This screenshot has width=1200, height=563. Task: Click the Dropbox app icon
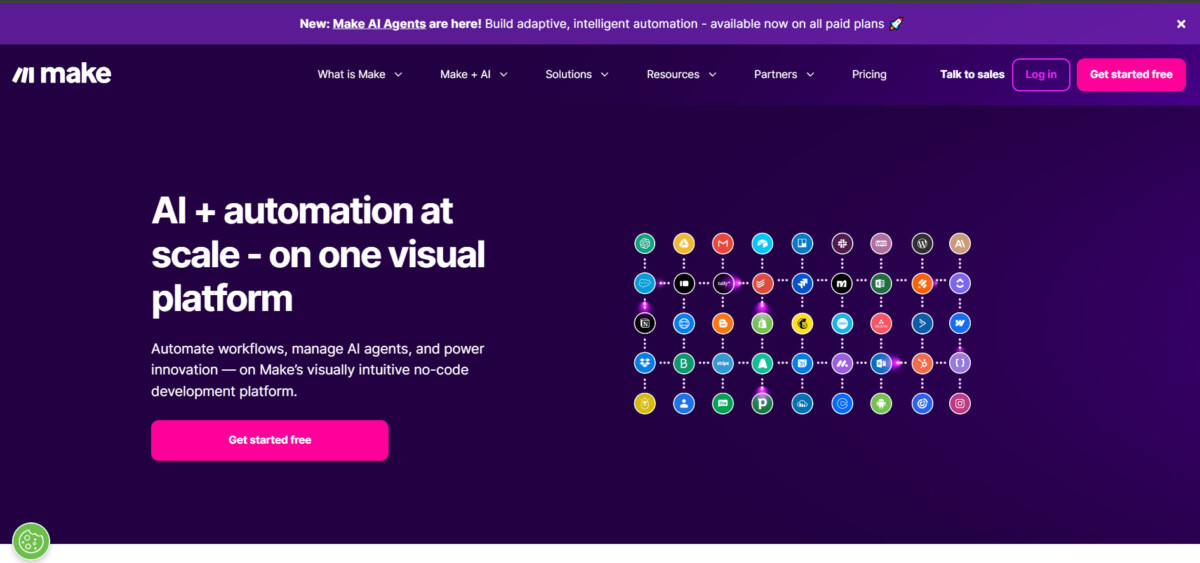pos(645,363)
